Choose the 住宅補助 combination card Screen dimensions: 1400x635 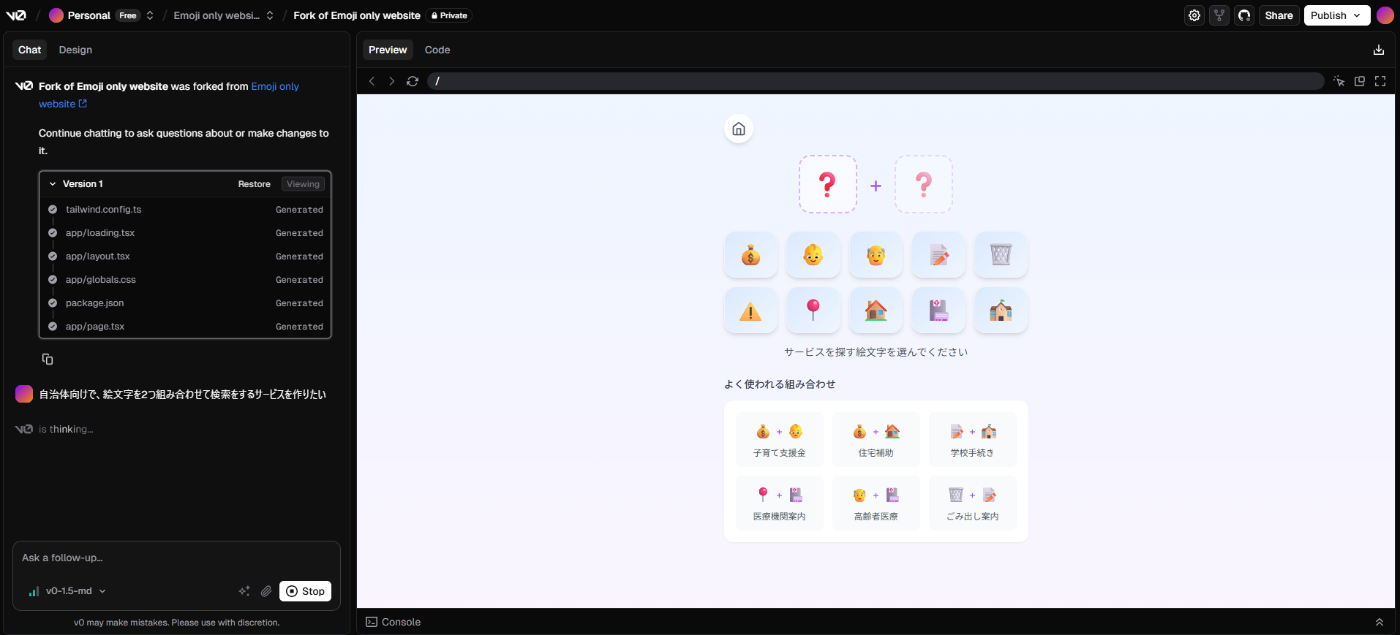click(x=876, y=440)
